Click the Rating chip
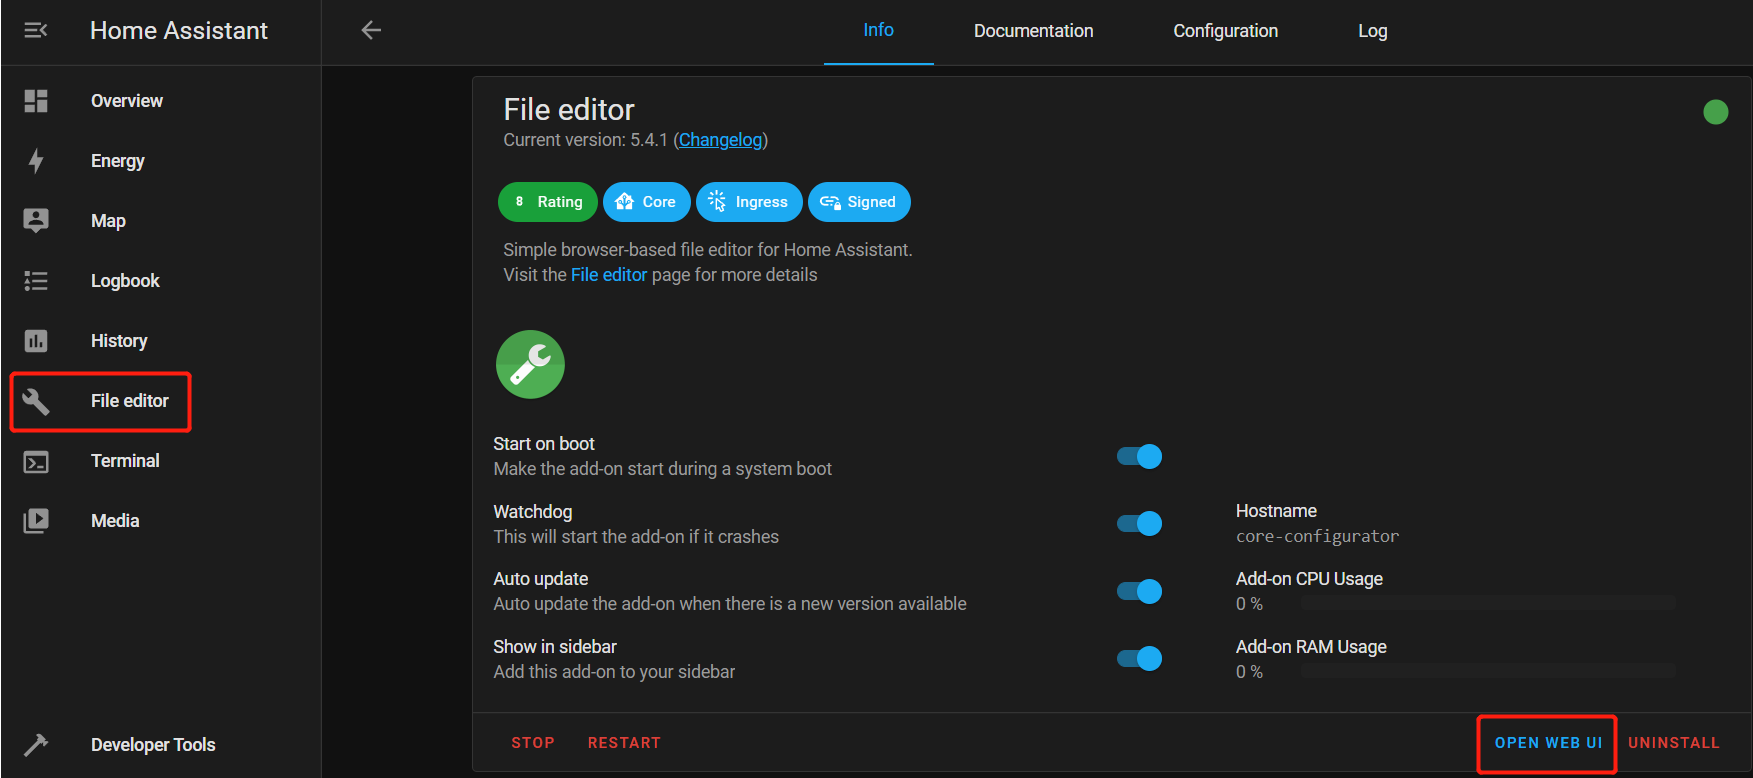 click(548, 202)
